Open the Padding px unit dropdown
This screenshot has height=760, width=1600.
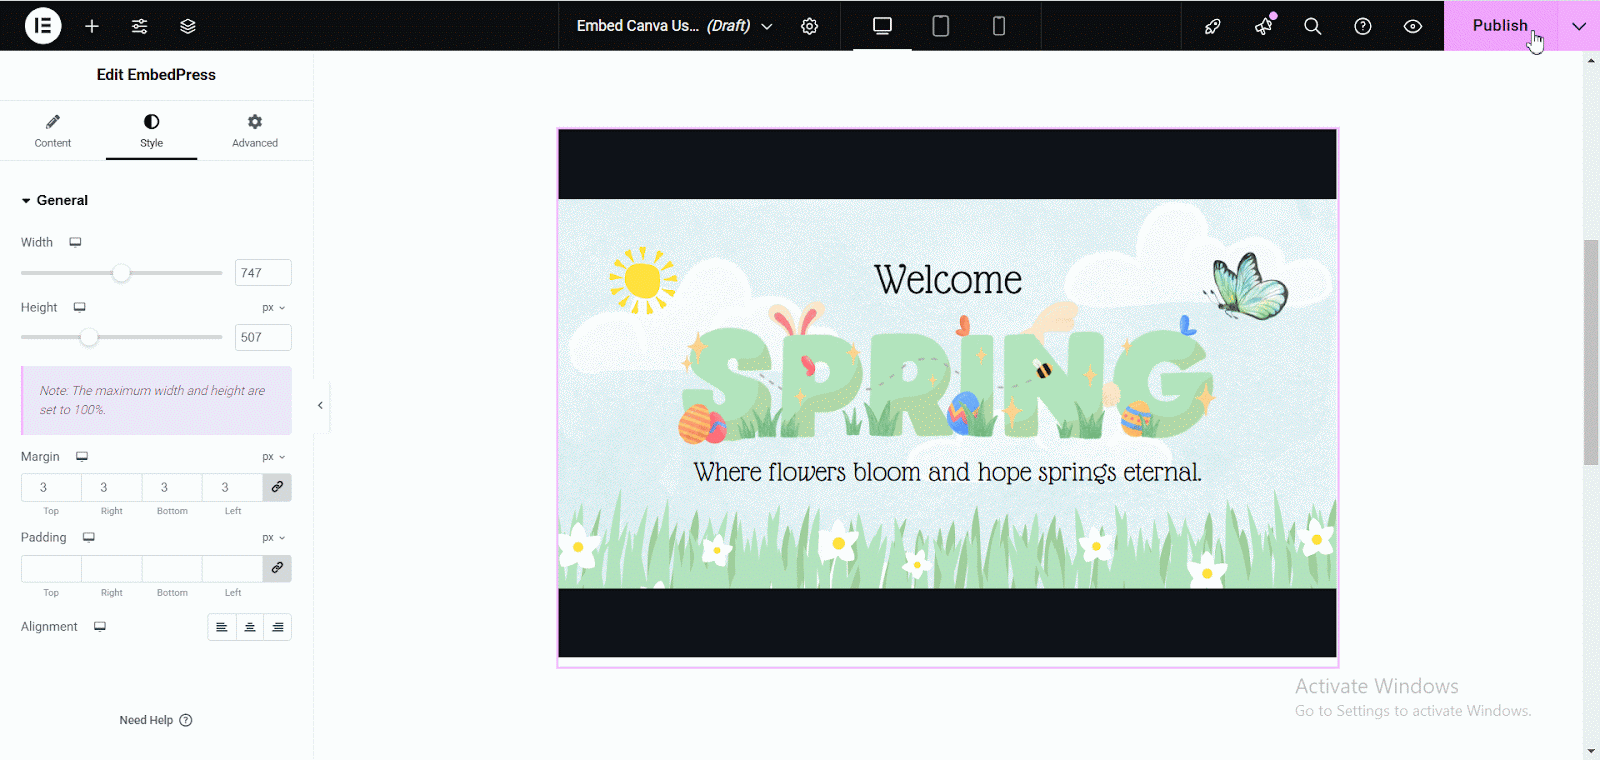(x=274, y=538)
